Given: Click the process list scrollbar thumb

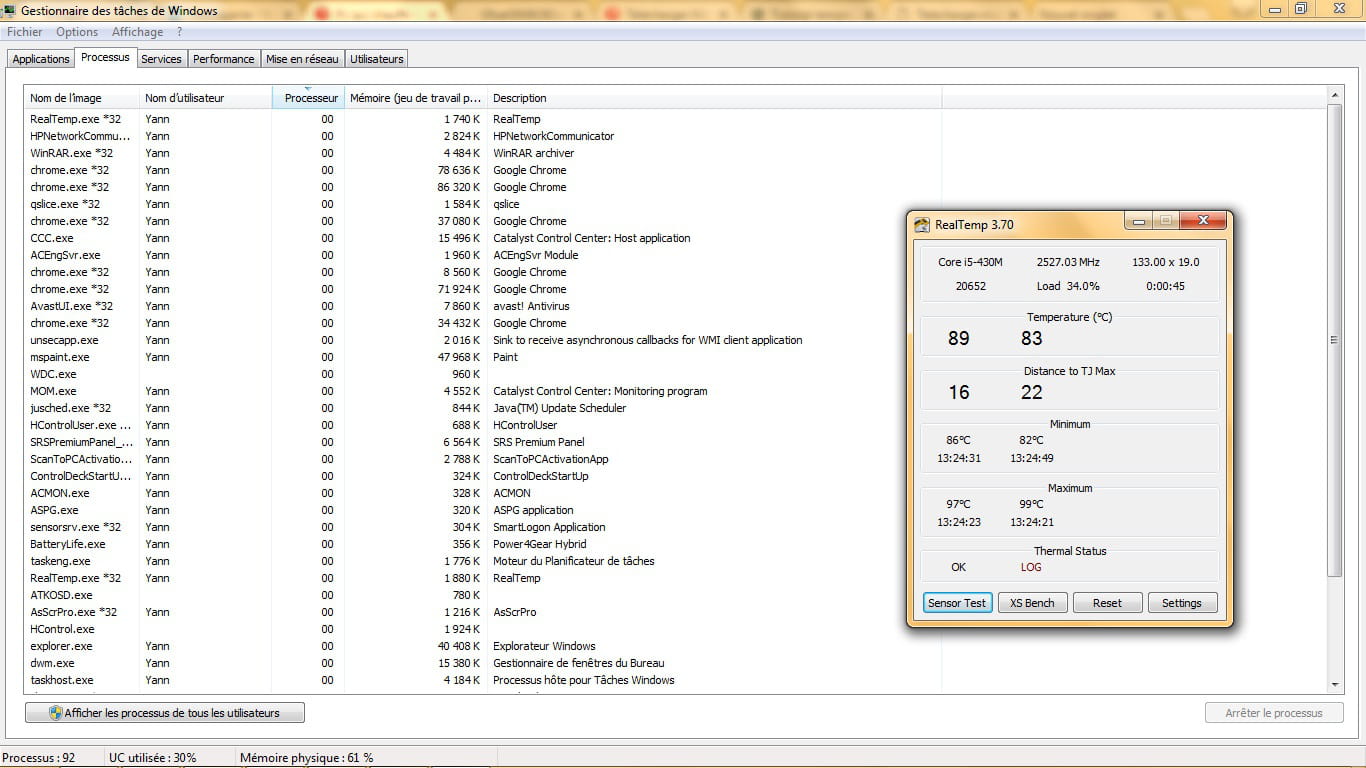Looking at the screenshot, I should 1334,340.
